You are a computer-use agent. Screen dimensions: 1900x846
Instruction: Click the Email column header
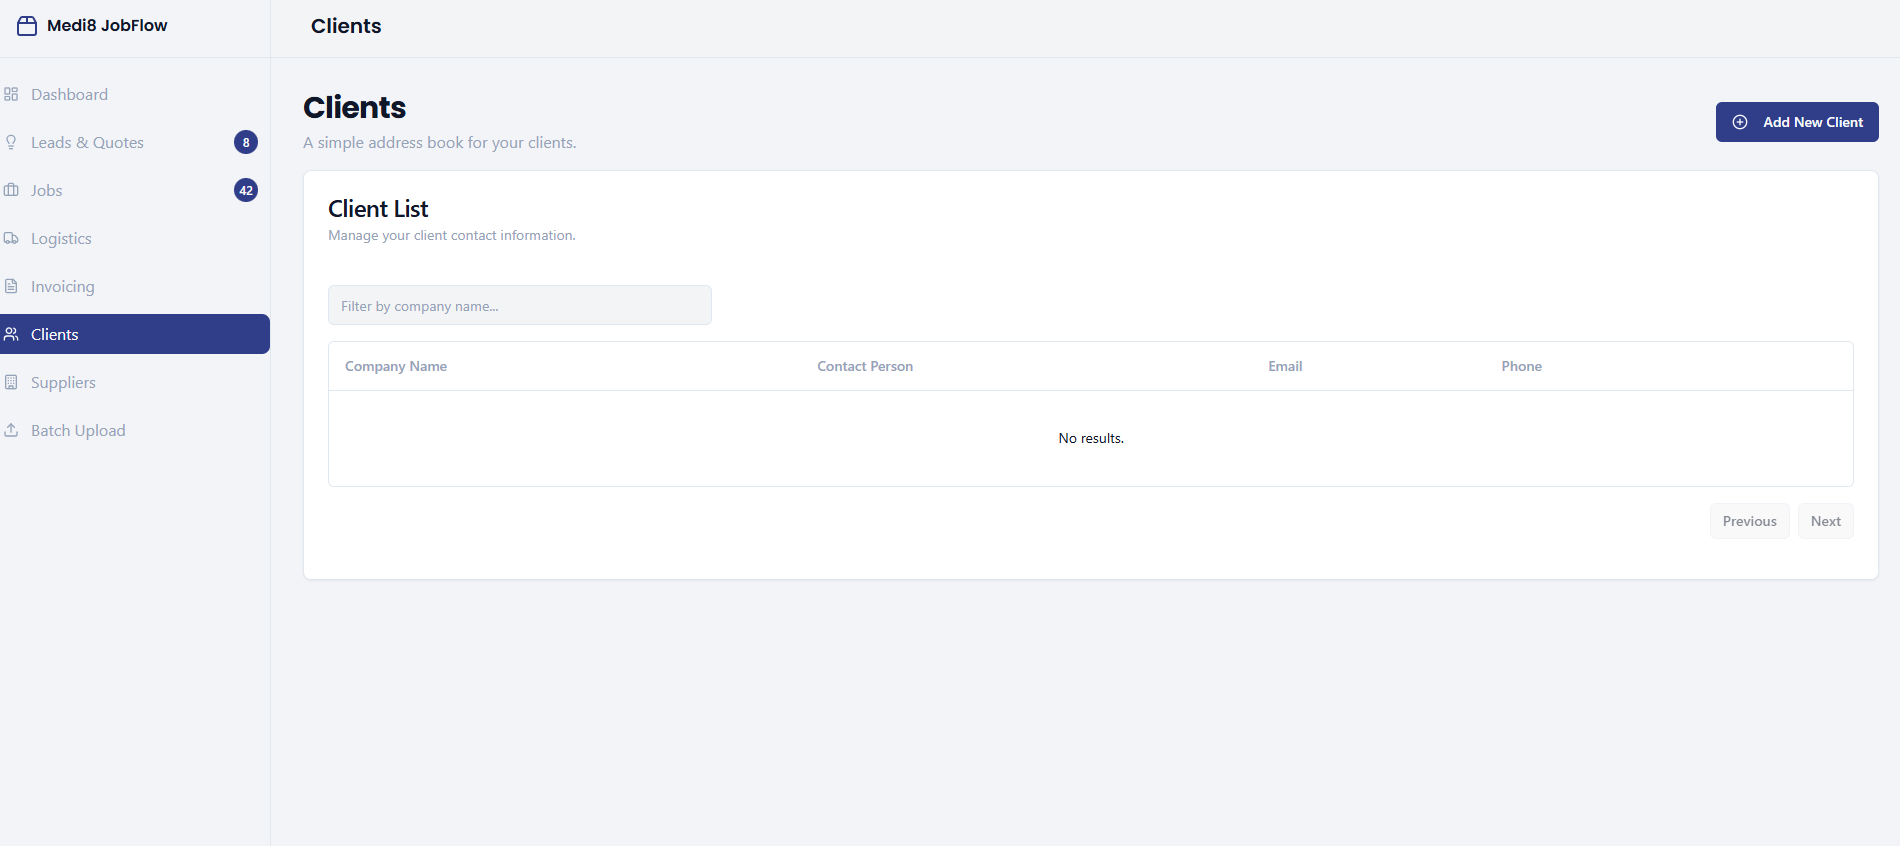(1285, 366)
